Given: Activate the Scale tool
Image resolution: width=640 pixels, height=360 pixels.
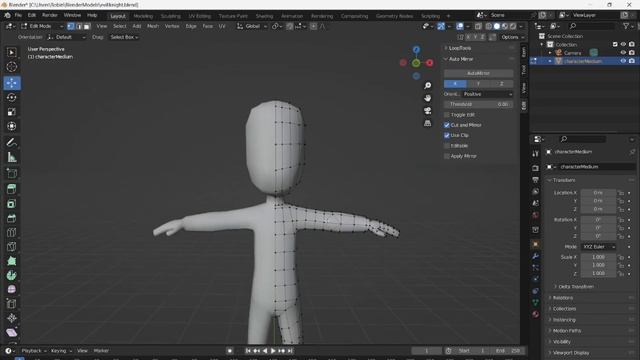Looking at the screenshot, I should (11, 112).
